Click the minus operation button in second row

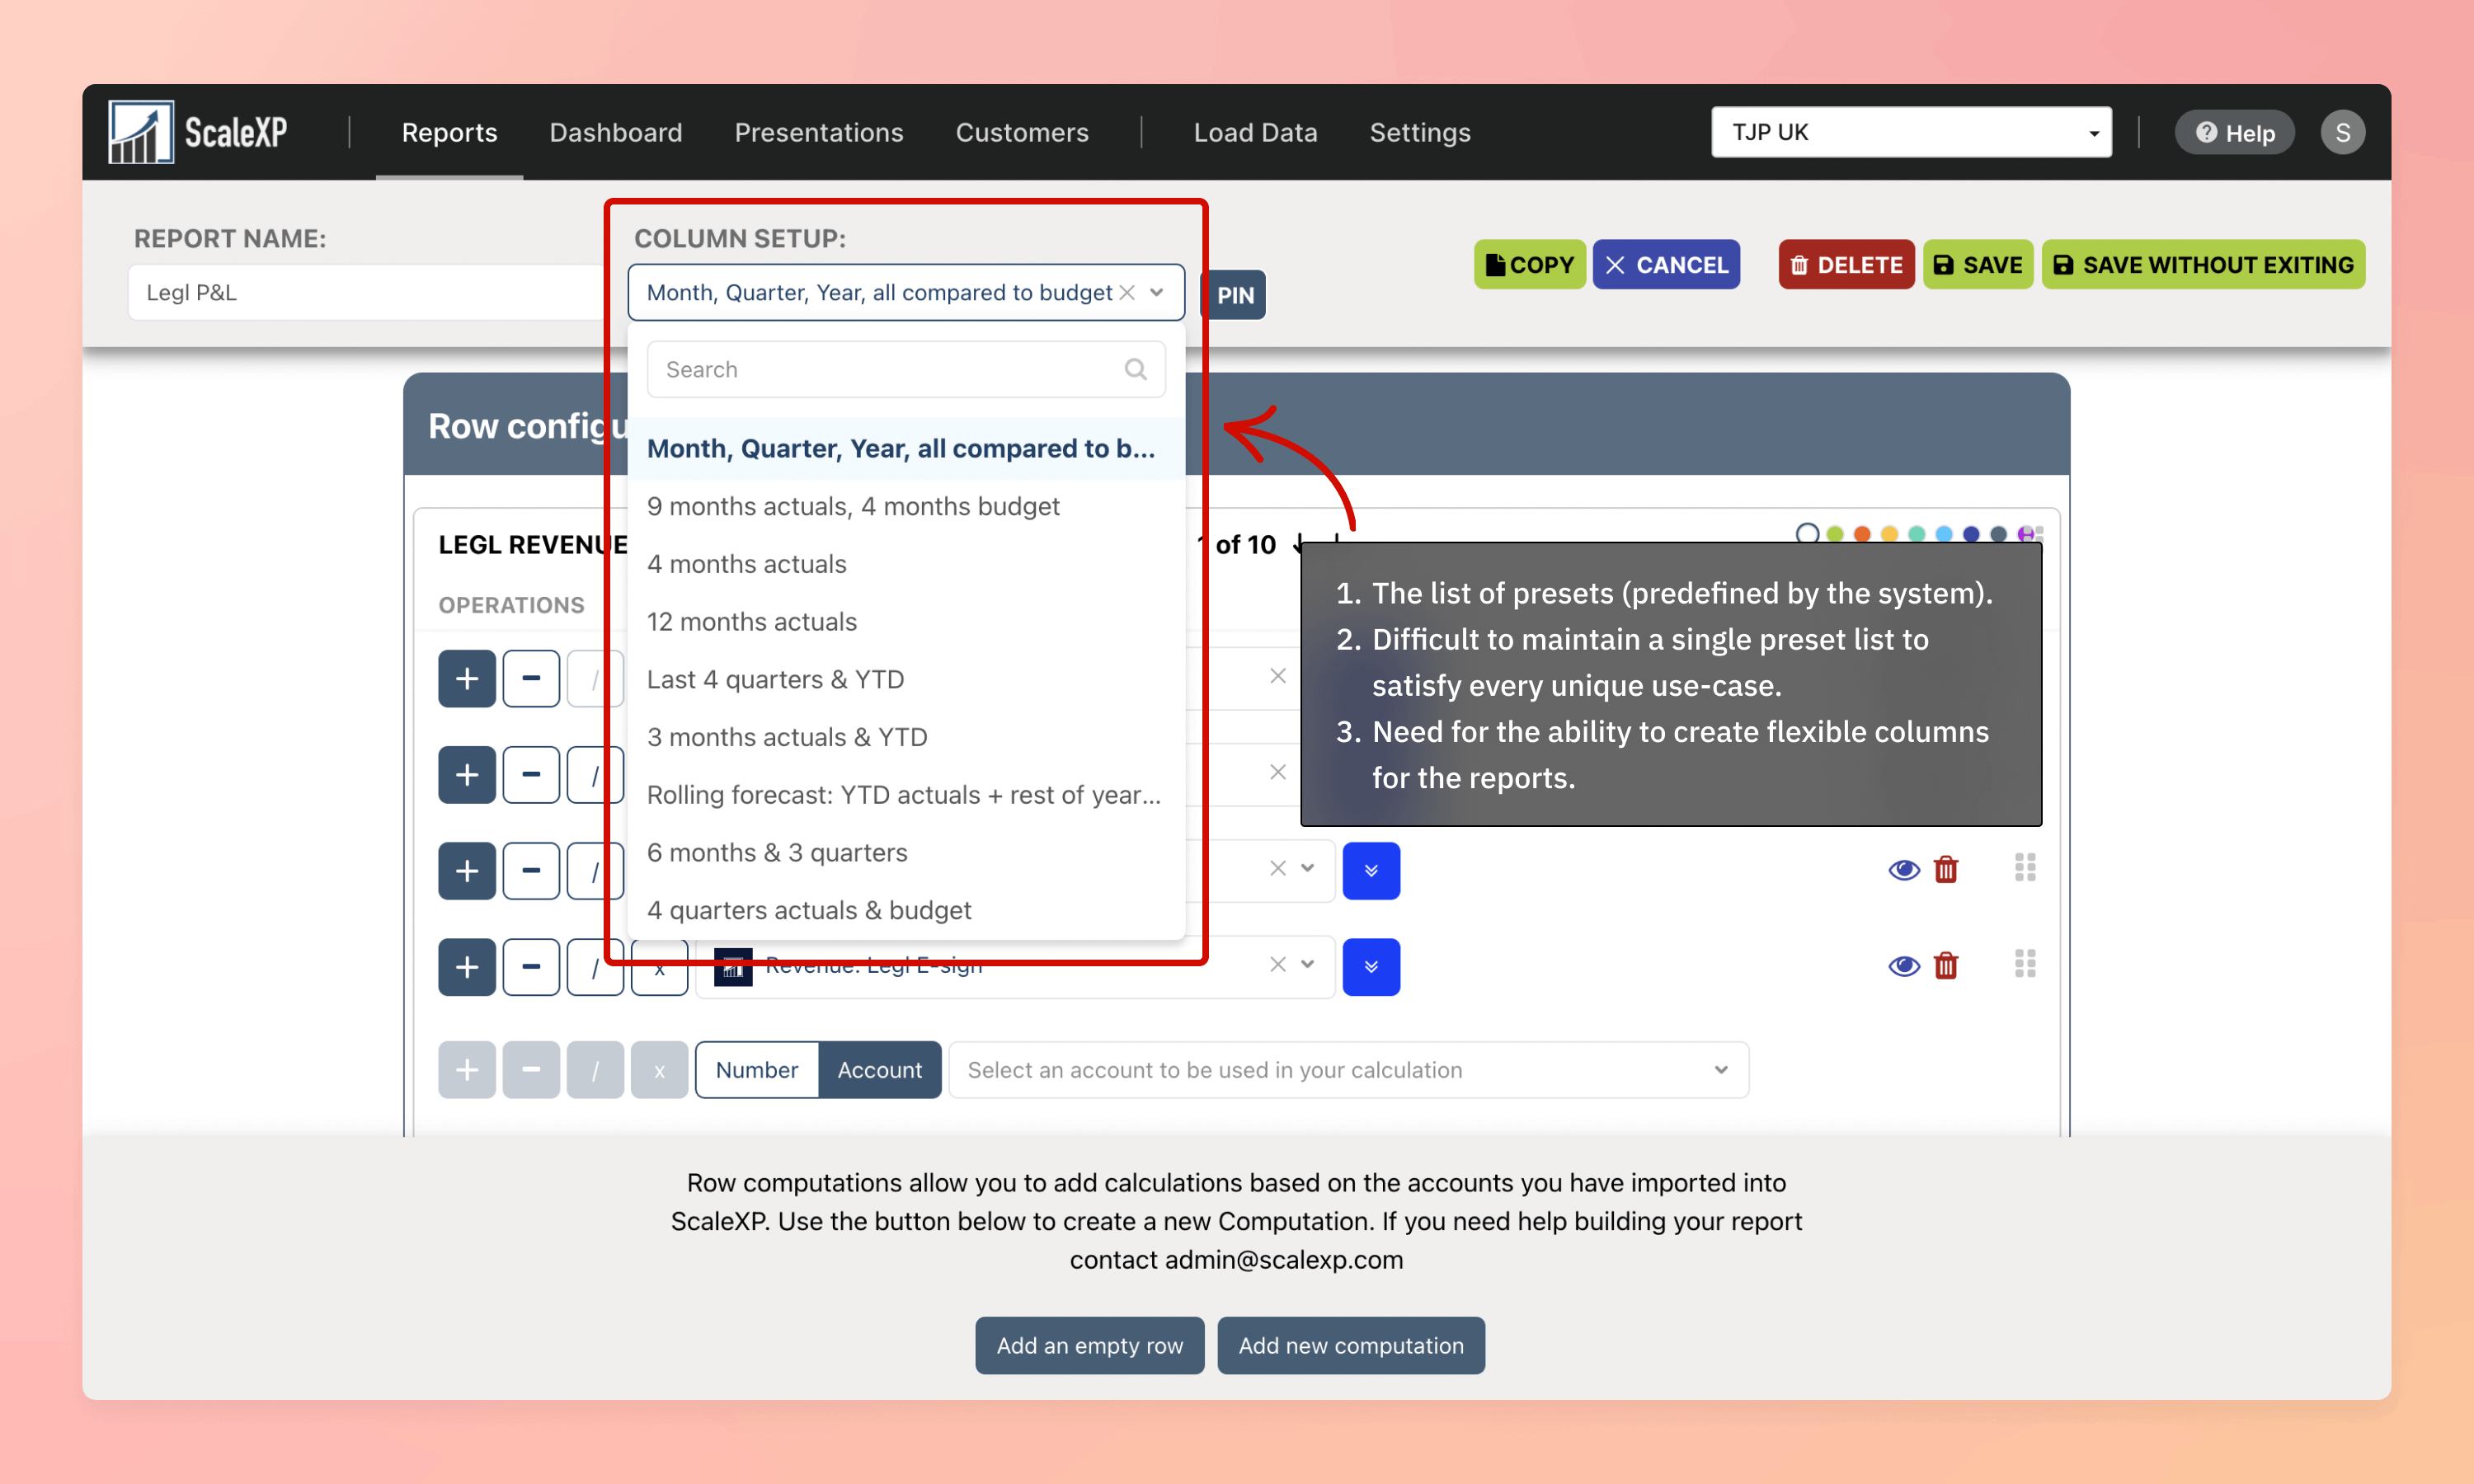530,774
